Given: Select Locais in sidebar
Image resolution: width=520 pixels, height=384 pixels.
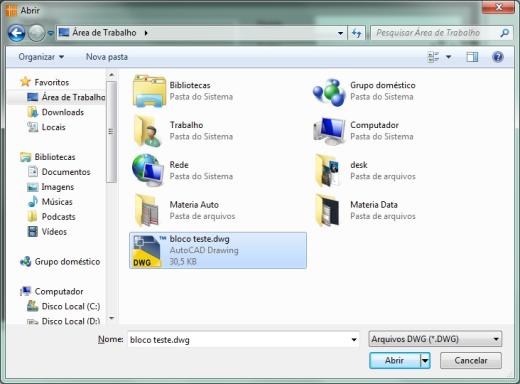Looking at the screenshot, I should pos(53,127).
